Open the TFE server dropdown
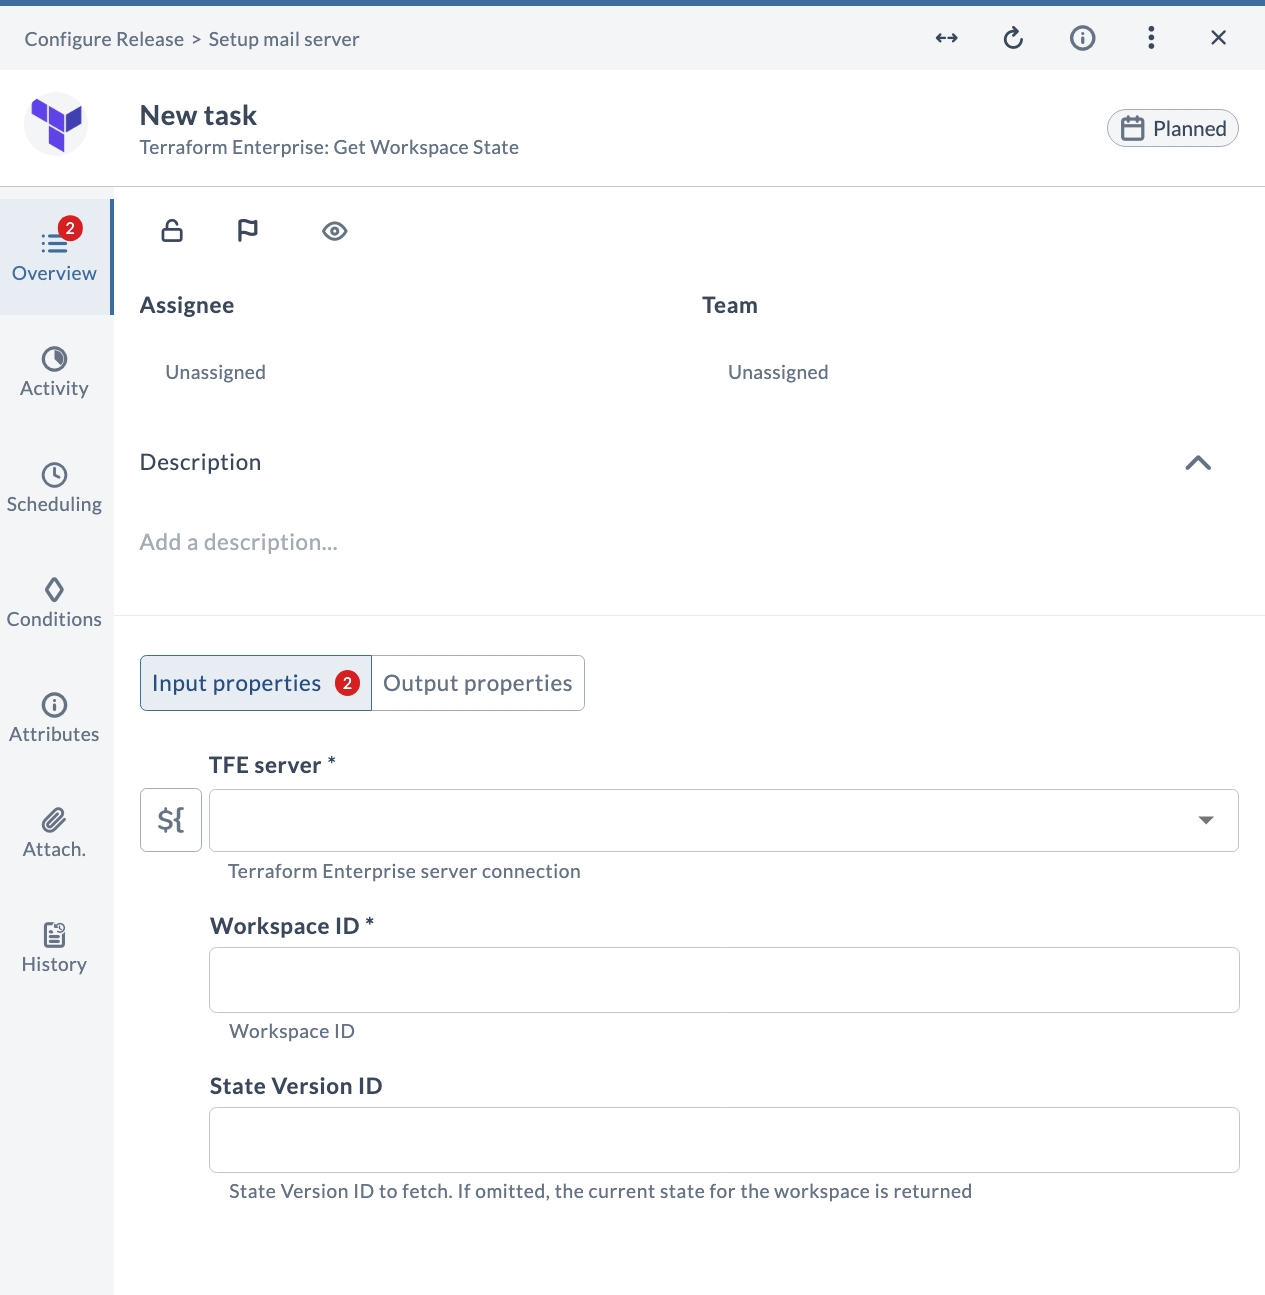 point(724,820)
